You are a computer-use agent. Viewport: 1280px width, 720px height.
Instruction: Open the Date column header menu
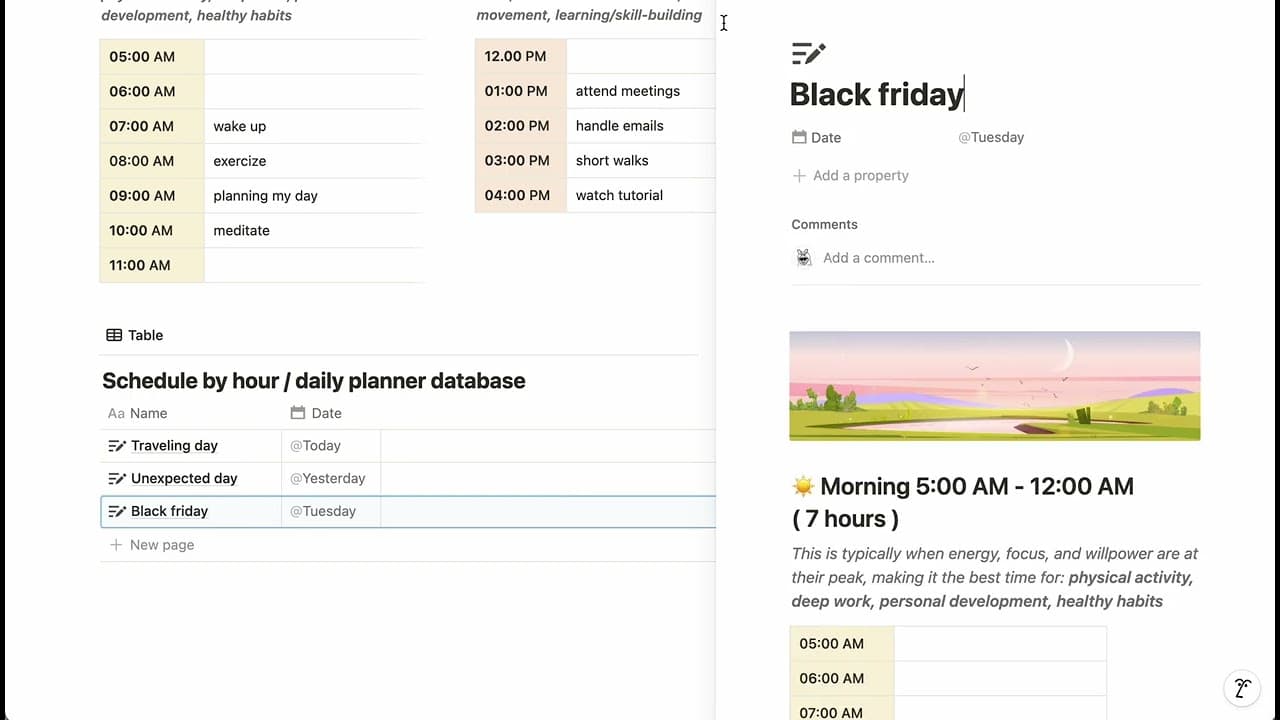click(326, 413)
